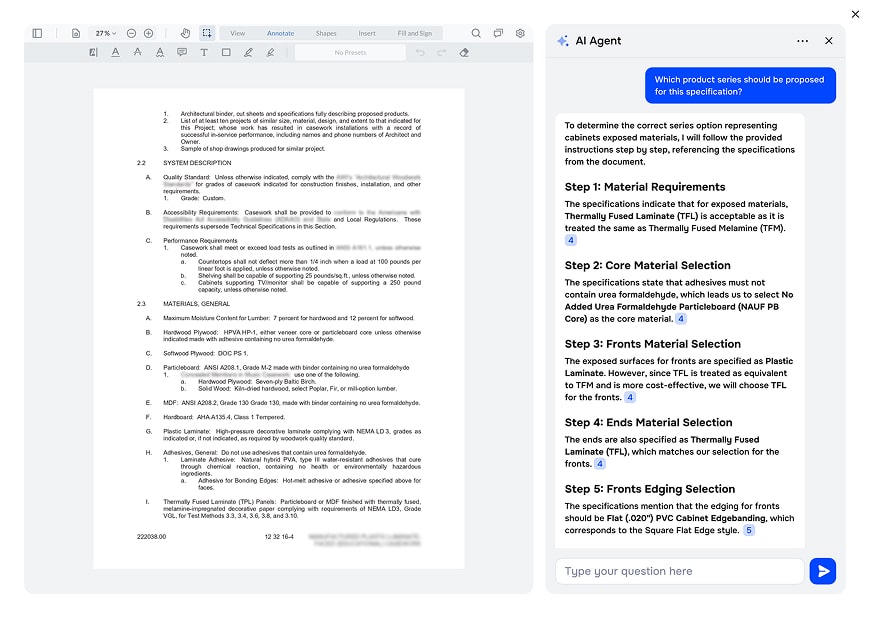Select the marquee selection tool
Viewport: 870px width, 618px height.
206,33
